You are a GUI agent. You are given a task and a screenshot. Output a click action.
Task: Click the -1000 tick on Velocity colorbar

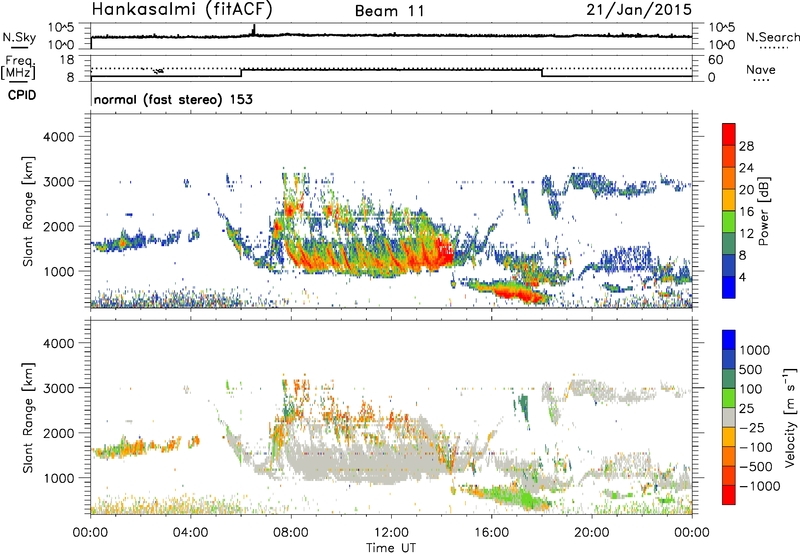coord(760,486)
